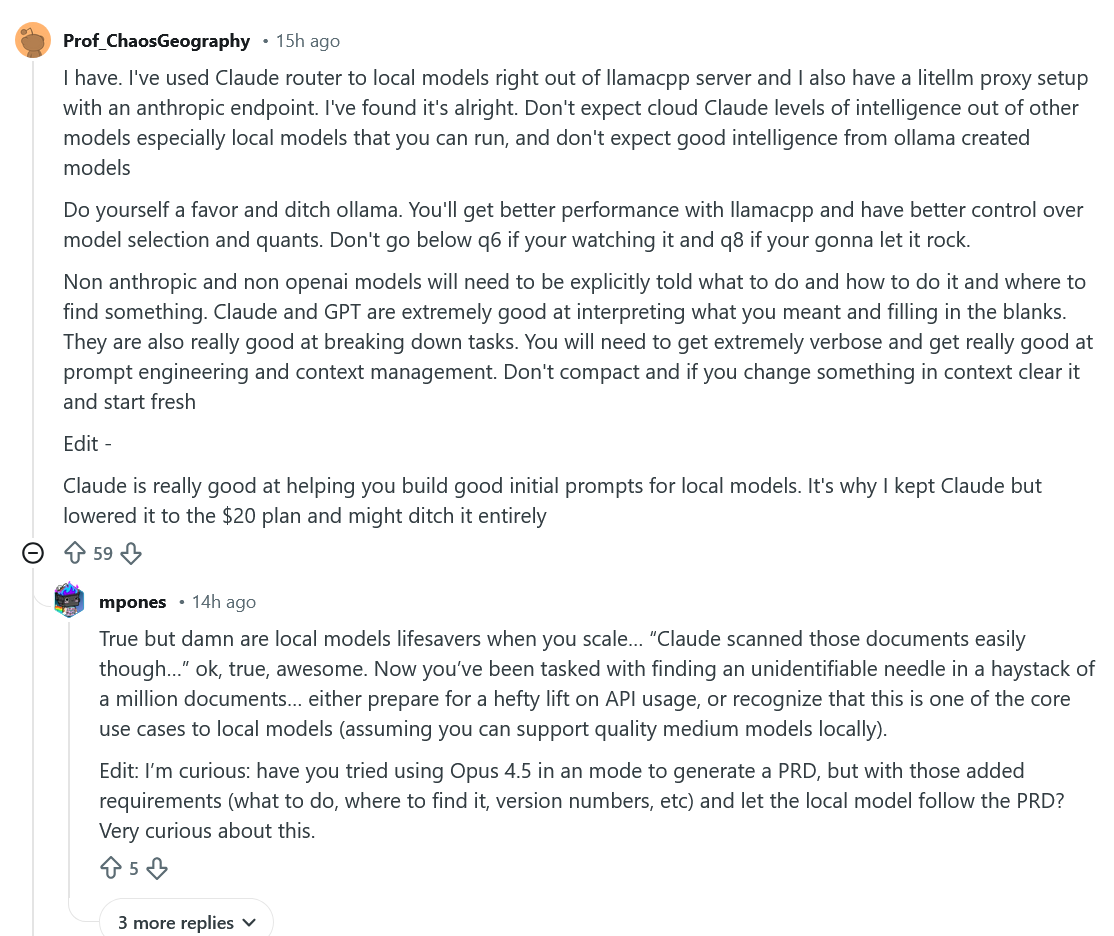Collapse Prof_ChaosGeography's comment using the circle toggle
1114x936 pixels.
(33, 553)
